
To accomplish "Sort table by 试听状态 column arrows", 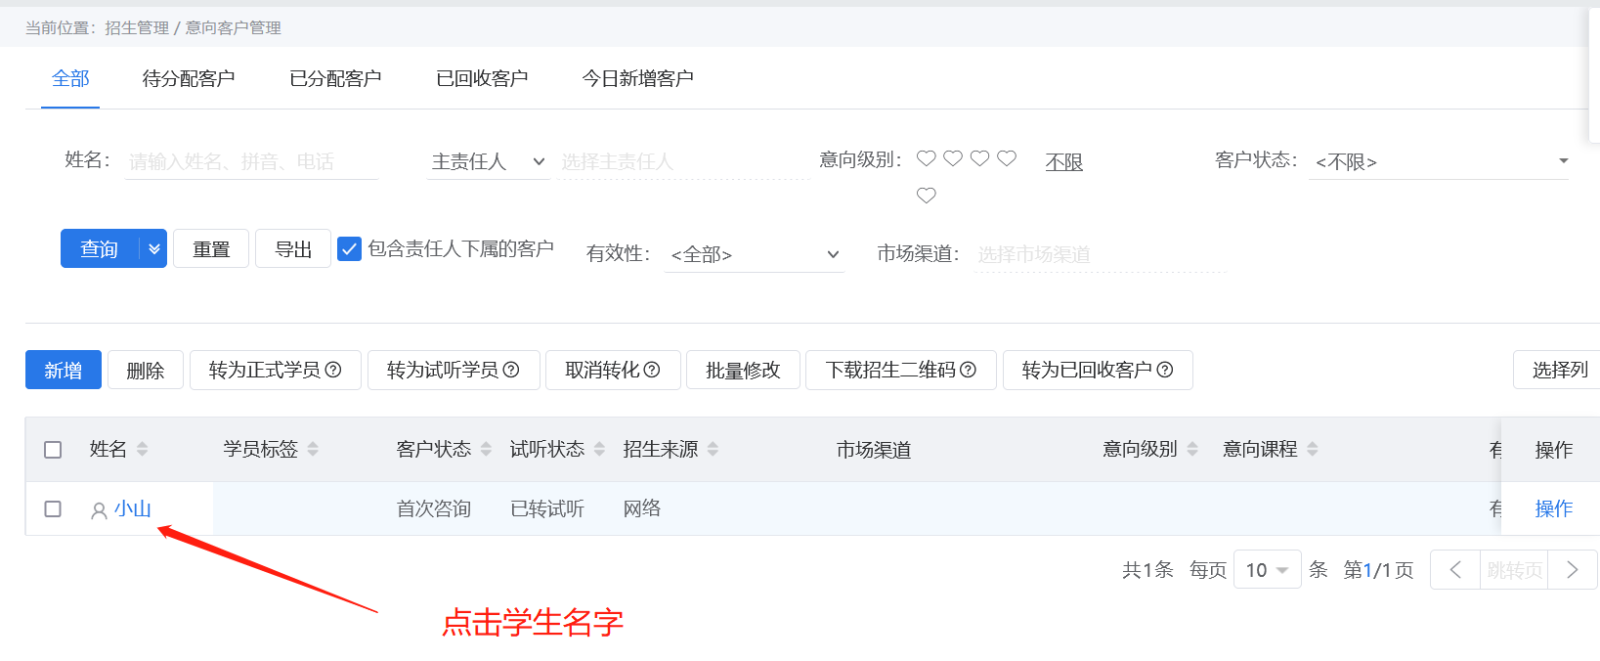I will (599, 449).
